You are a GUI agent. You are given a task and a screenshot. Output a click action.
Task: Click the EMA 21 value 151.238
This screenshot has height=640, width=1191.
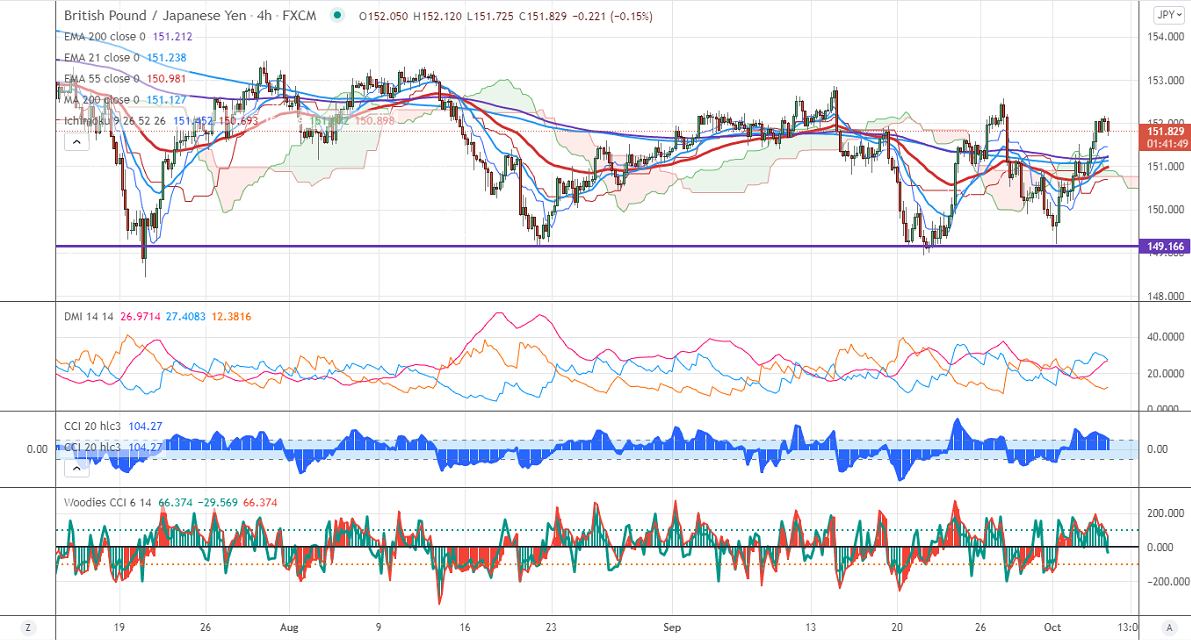coord(166,58)
